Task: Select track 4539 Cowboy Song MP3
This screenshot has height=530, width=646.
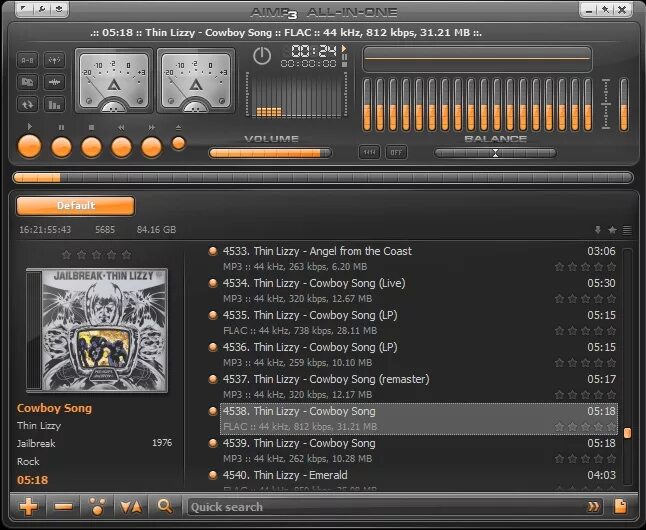Action: (419, 451)
